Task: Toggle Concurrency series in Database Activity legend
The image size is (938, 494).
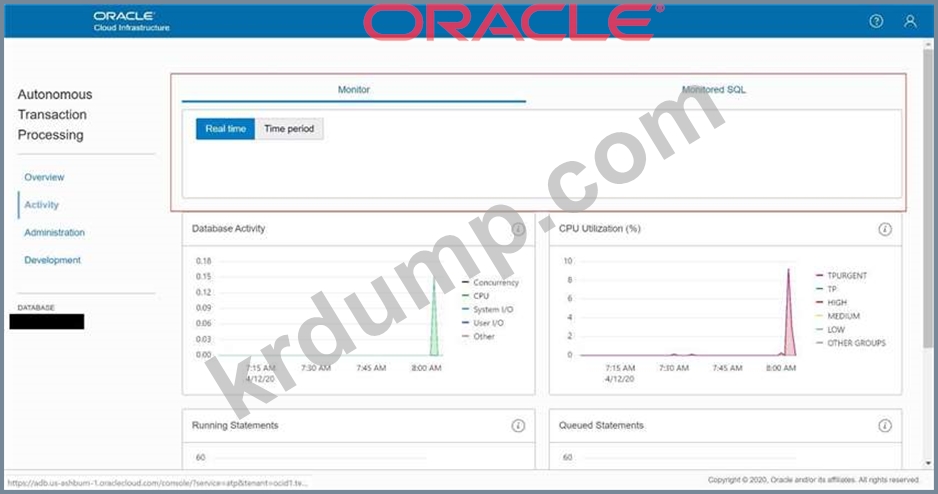Action: (x=491, y=282)
